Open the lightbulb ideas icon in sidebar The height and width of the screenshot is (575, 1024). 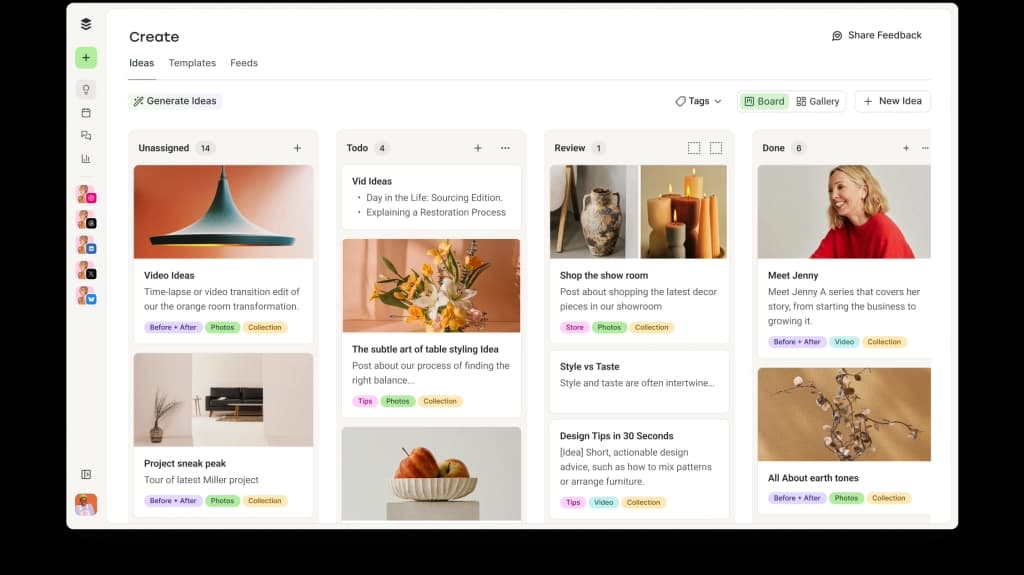pos(86,90)
